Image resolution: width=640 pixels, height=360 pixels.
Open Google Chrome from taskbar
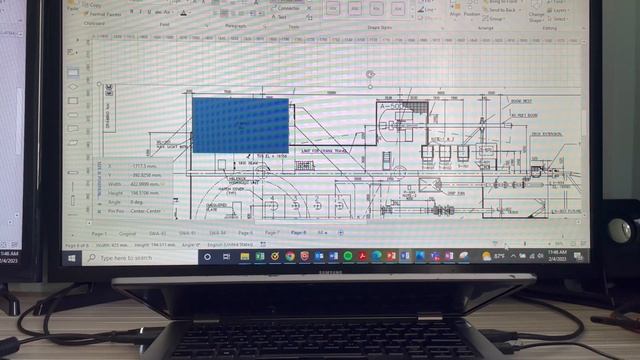[290, 256]
